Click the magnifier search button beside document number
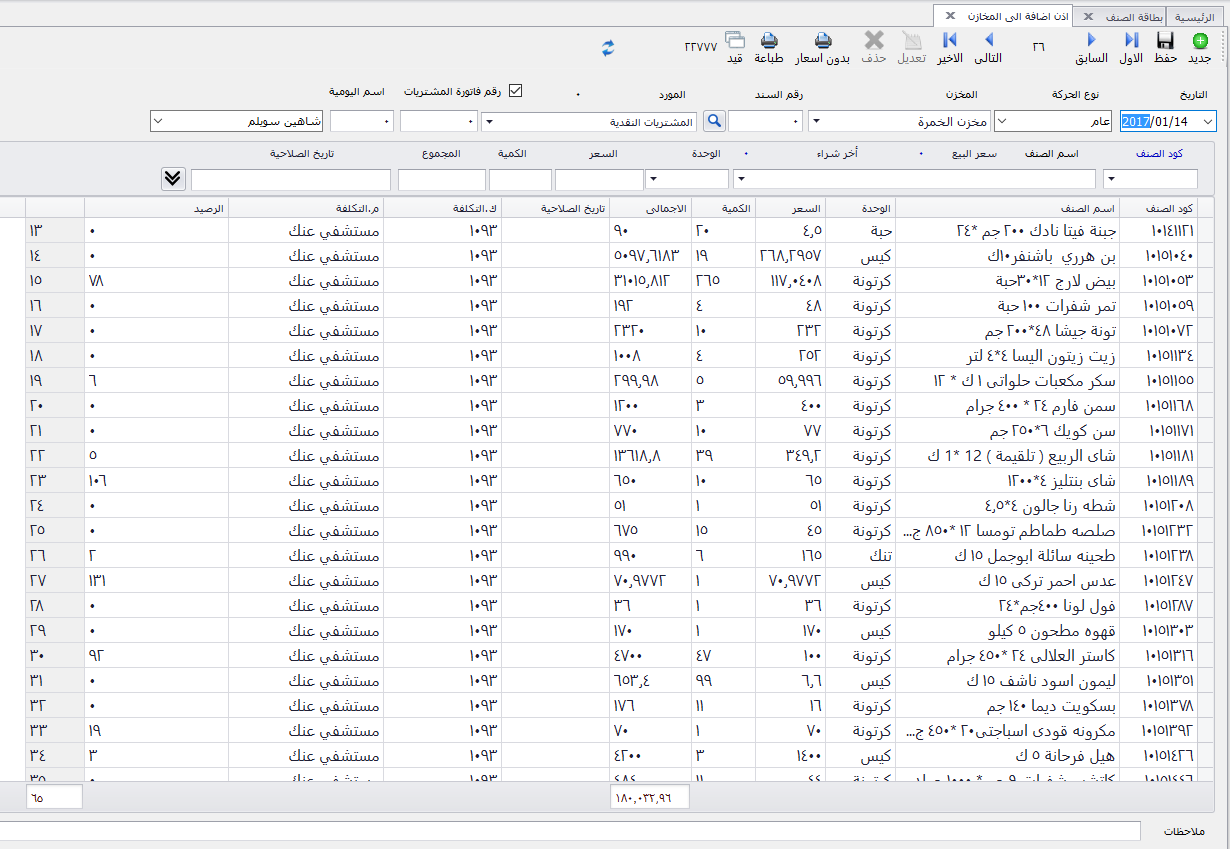The width and height of the screenshot is (1230, 849). (714, 121)
